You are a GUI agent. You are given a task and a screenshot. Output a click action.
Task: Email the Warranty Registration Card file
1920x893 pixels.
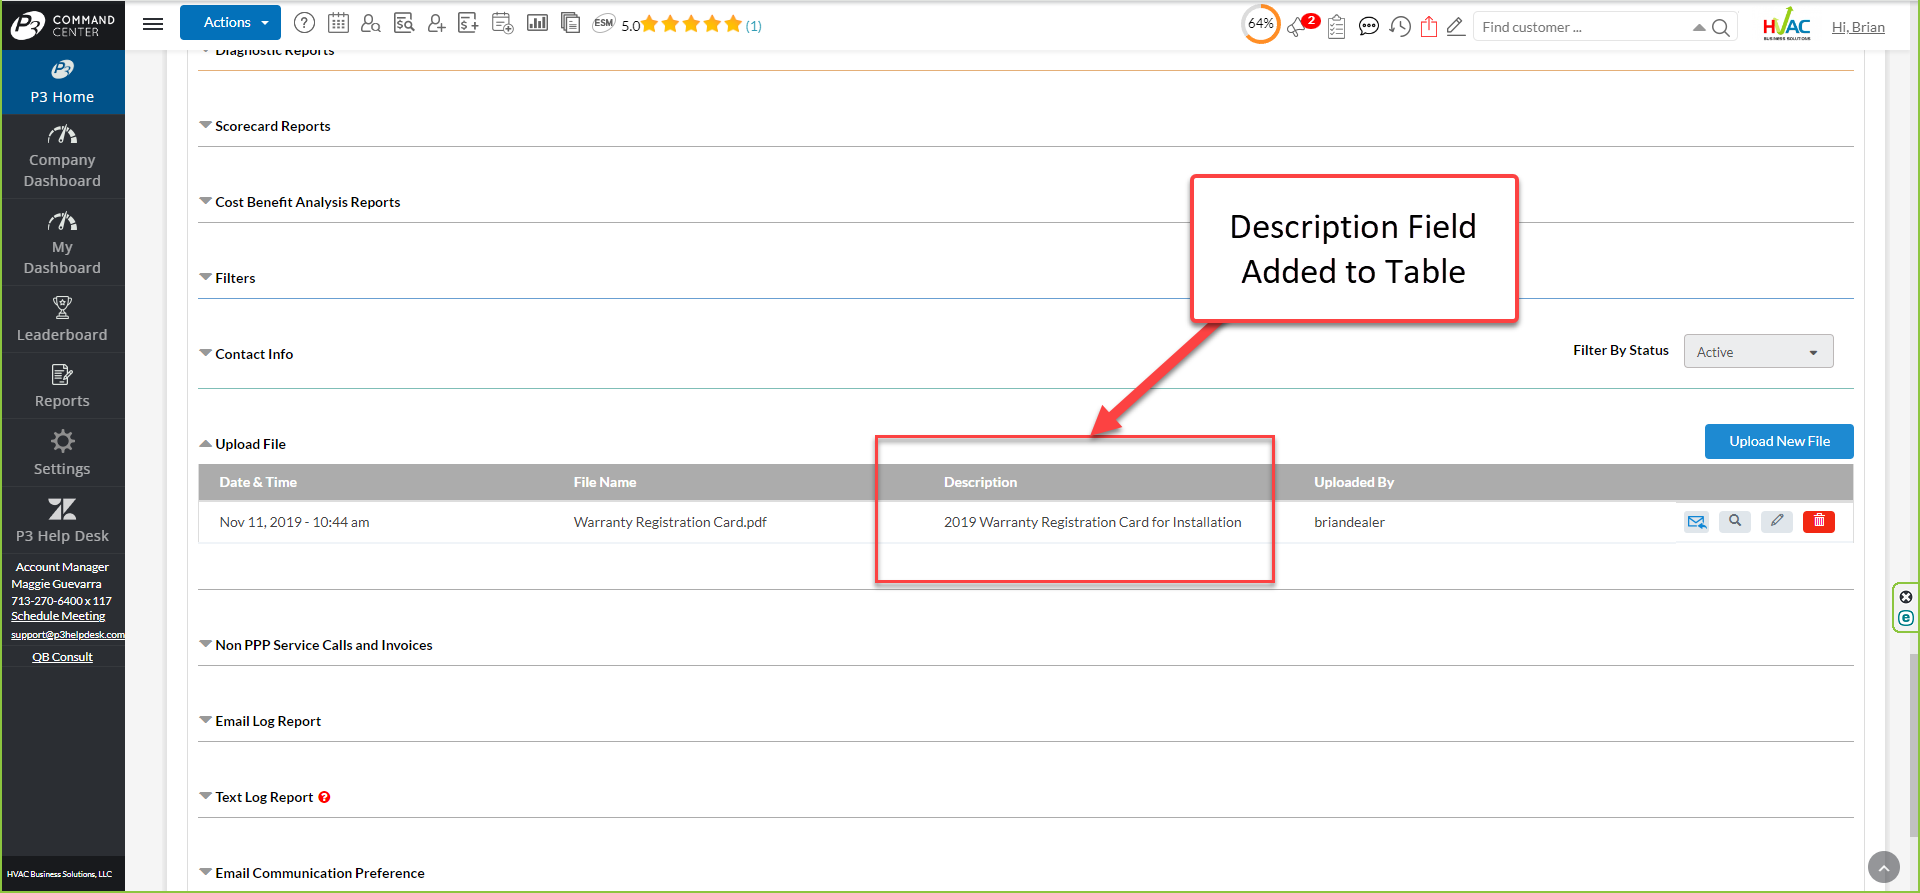(x=1696, y=521)
